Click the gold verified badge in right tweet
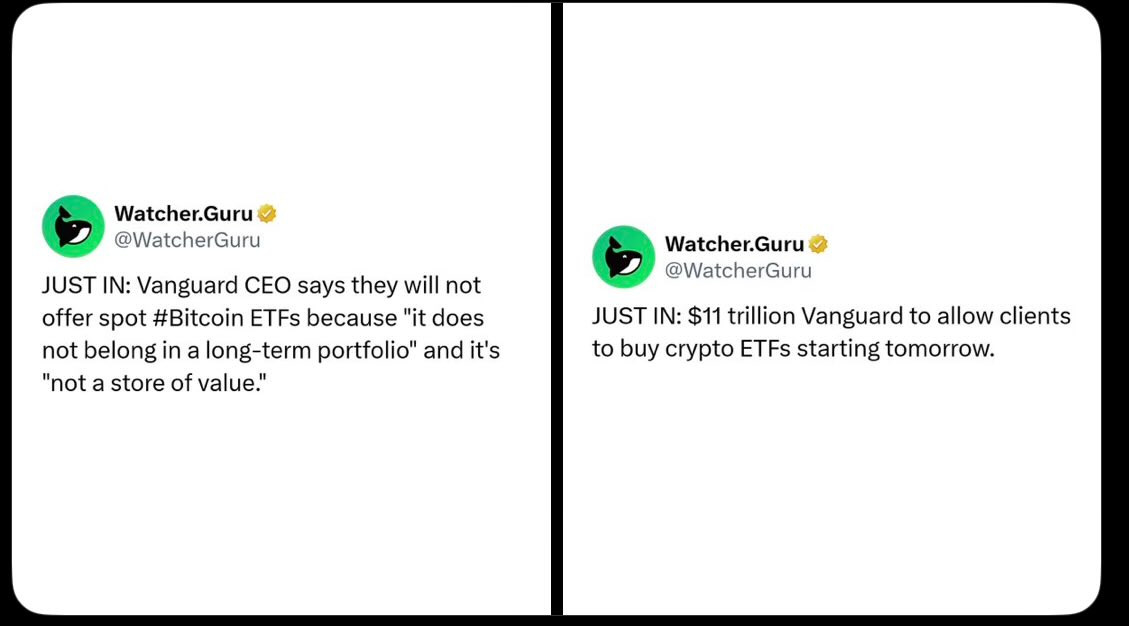Screen dimensions: 1129x626 (818, 244)
